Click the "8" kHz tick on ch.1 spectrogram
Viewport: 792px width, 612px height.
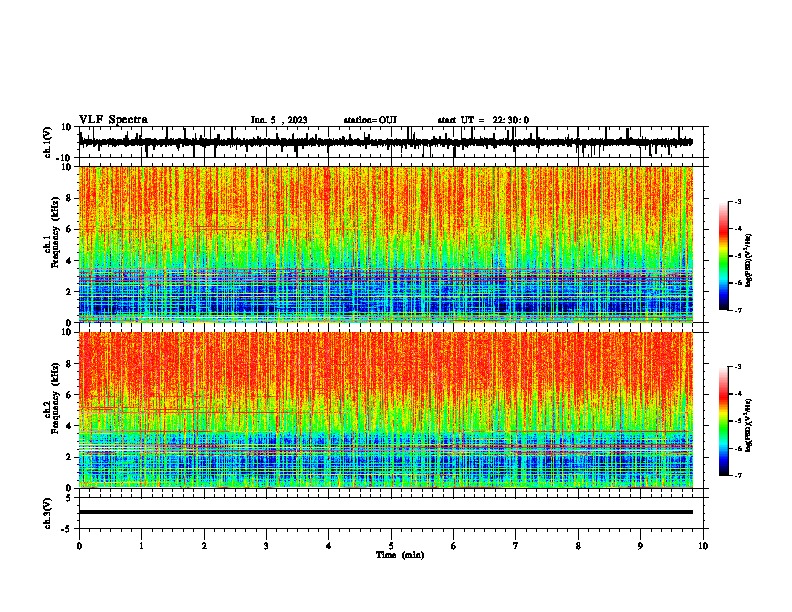click(70, 198)
